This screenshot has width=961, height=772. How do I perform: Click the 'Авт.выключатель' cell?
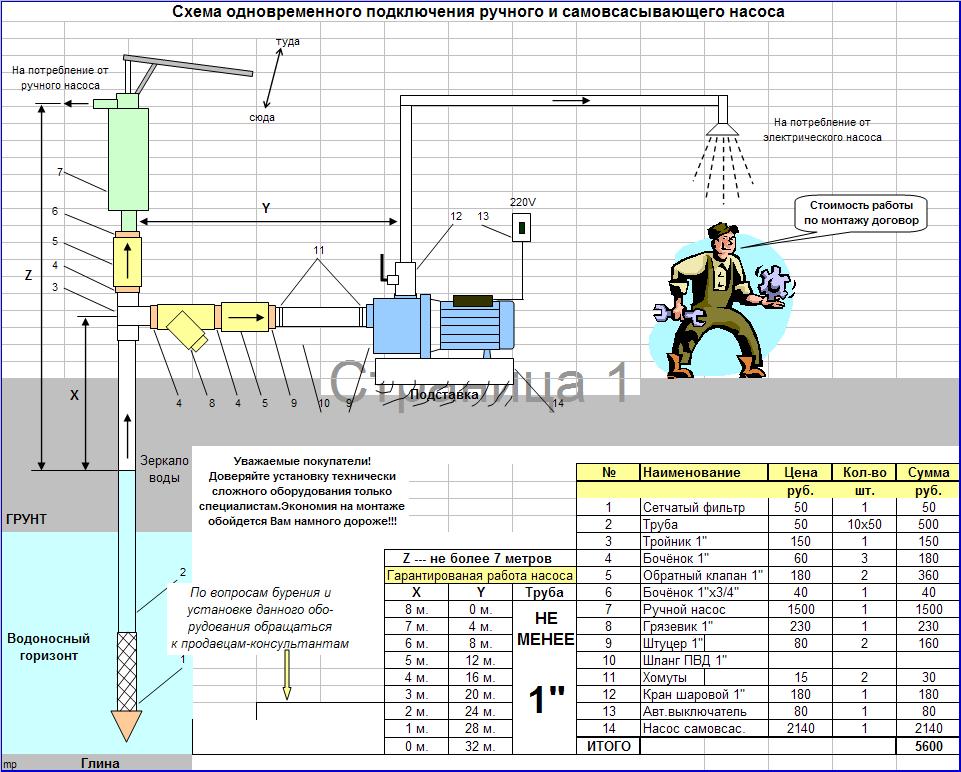click(x=704, y=712)
